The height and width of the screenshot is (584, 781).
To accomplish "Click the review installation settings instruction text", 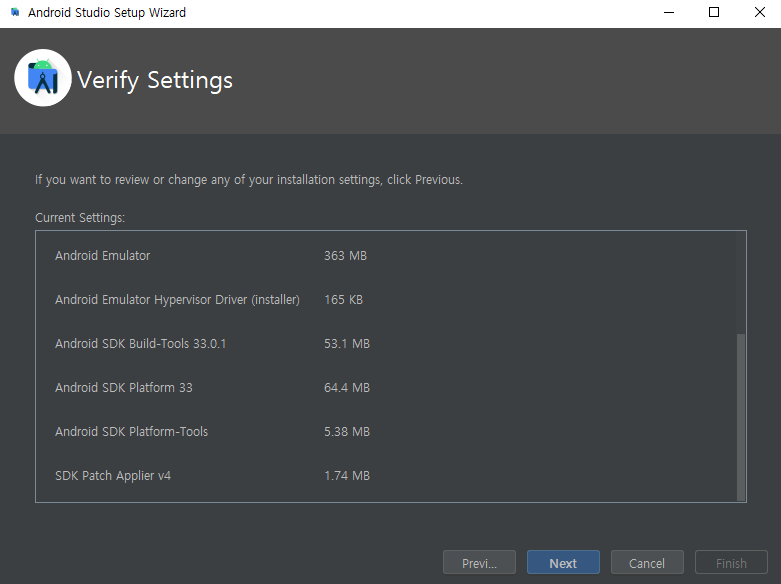I will 249,180.
